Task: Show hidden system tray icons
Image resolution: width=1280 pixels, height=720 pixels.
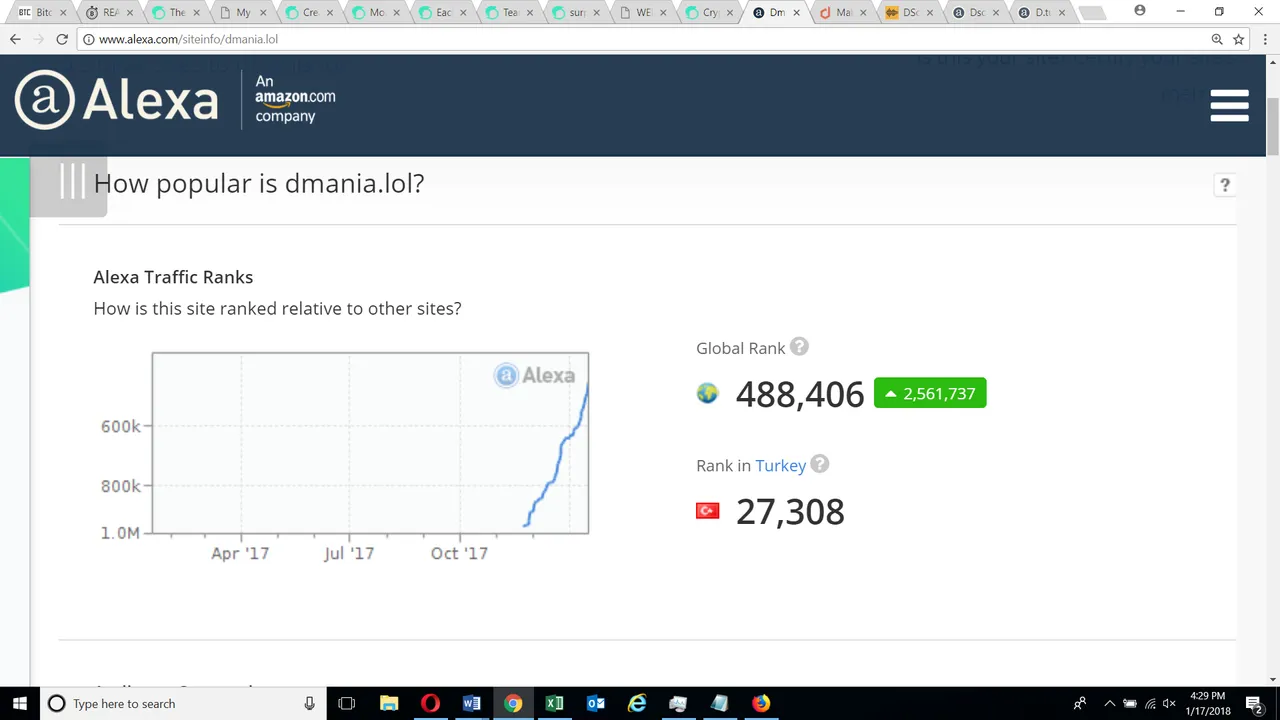Action: pyautogui.click(x=1109, y=703)
